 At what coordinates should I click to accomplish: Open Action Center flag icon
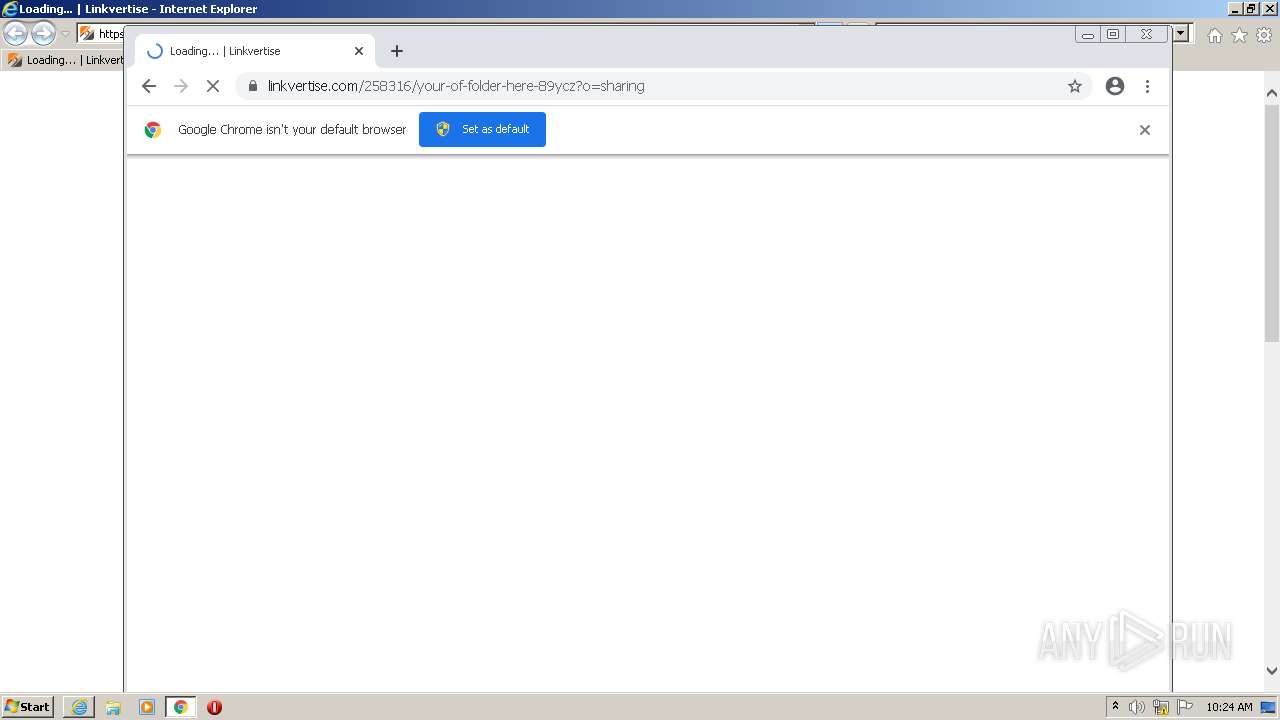click(1185, 707)
